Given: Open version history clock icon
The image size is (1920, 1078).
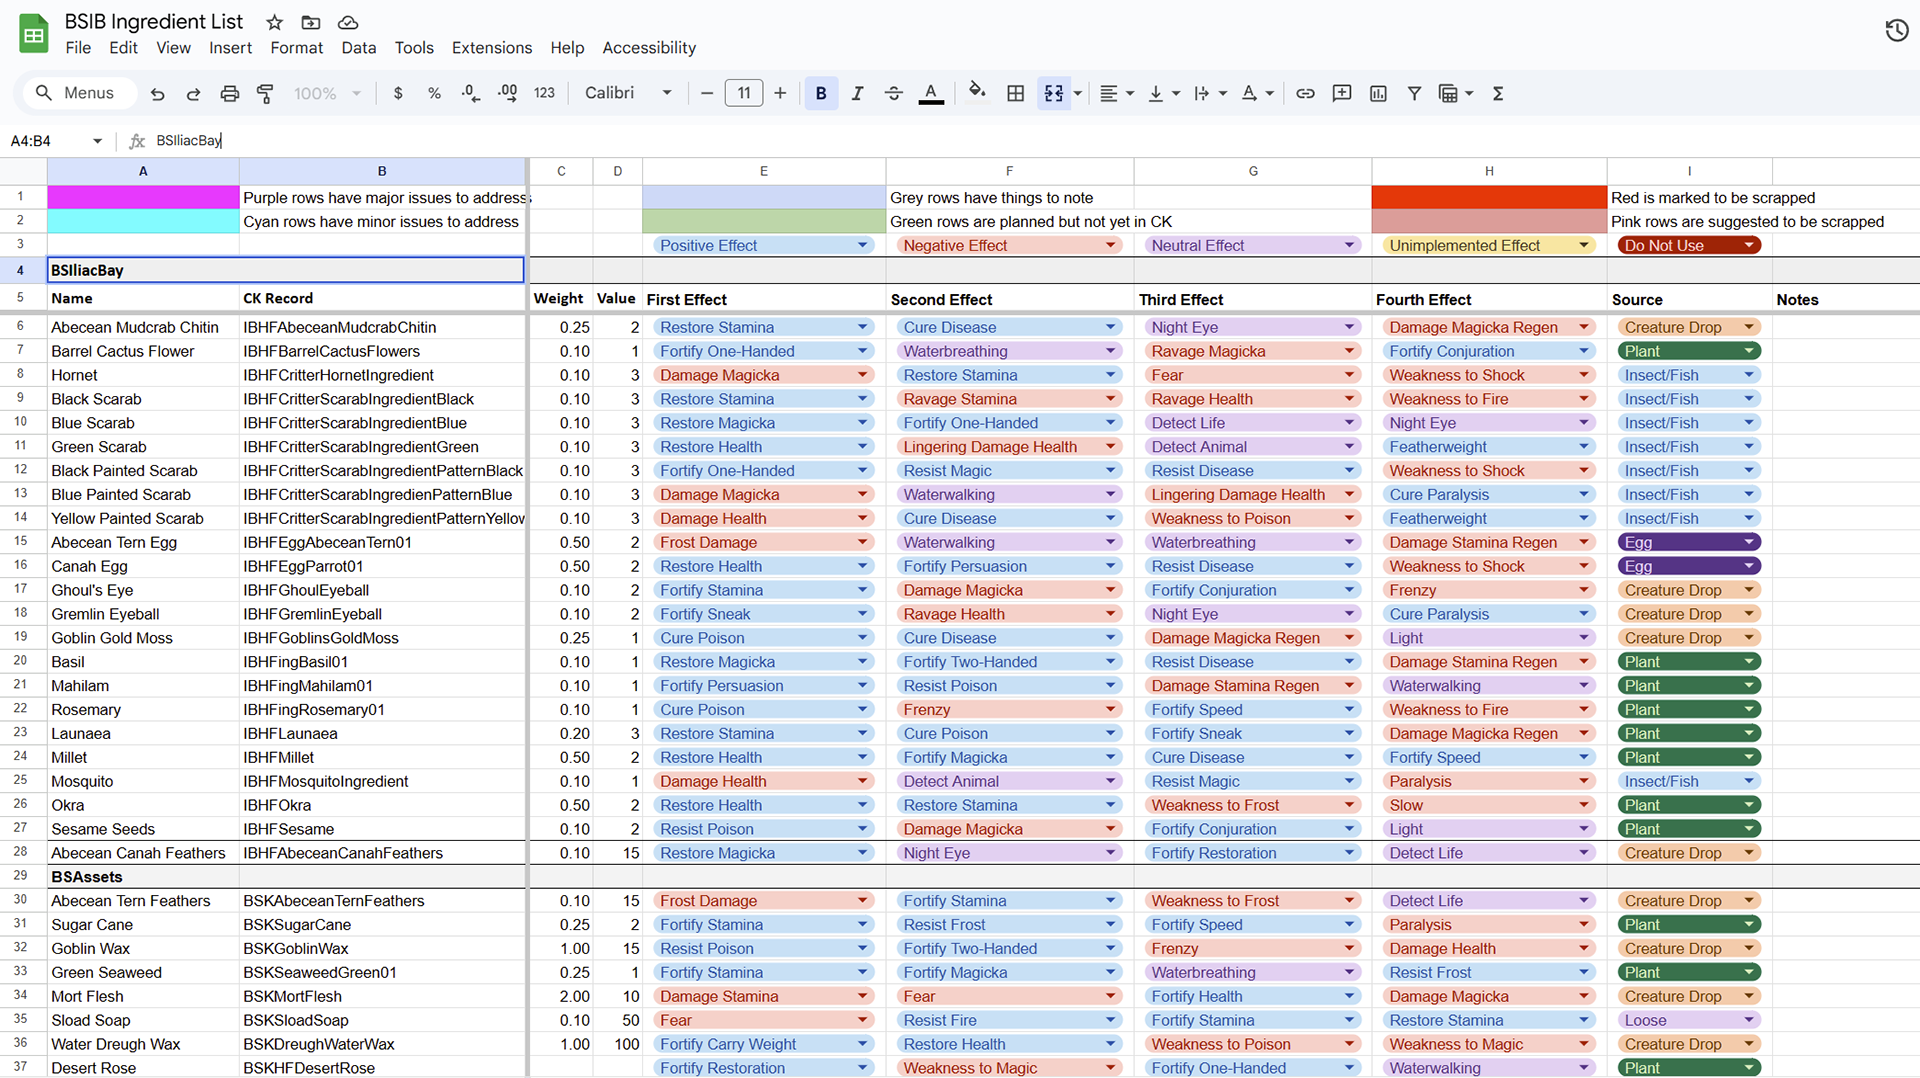Looking at the screenshot, I should coord(1896,31).
